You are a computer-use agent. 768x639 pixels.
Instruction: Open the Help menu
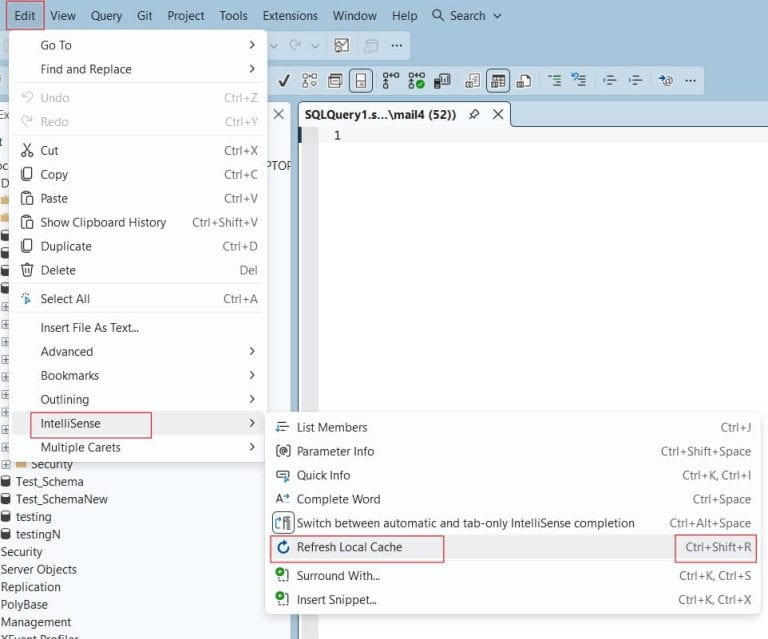pos(405,16)
